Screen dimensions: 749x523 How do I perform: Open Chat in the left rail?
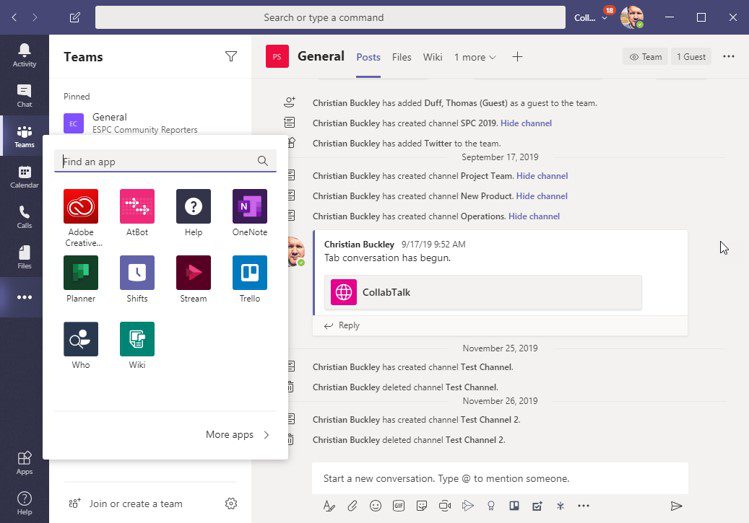(x=24, y=96)
